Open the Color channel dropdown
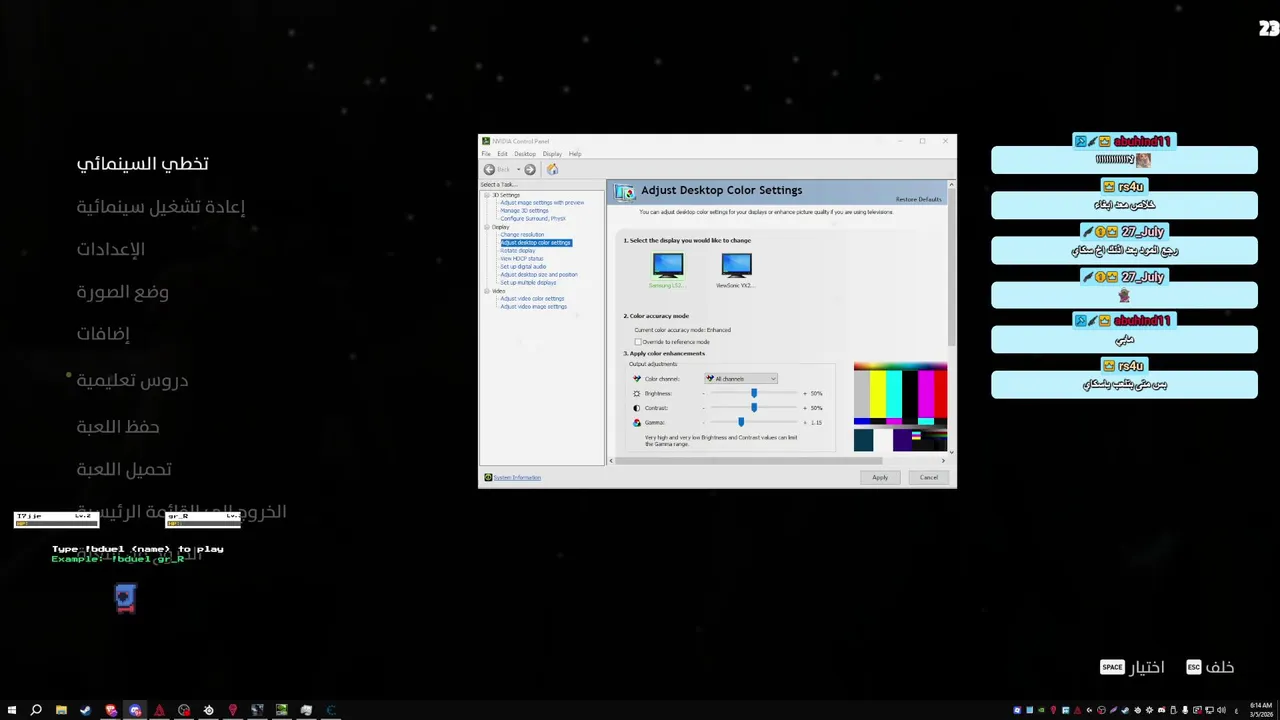This screenshot has height=720, width=1280. pyautogui.click(x=741, y=379)
